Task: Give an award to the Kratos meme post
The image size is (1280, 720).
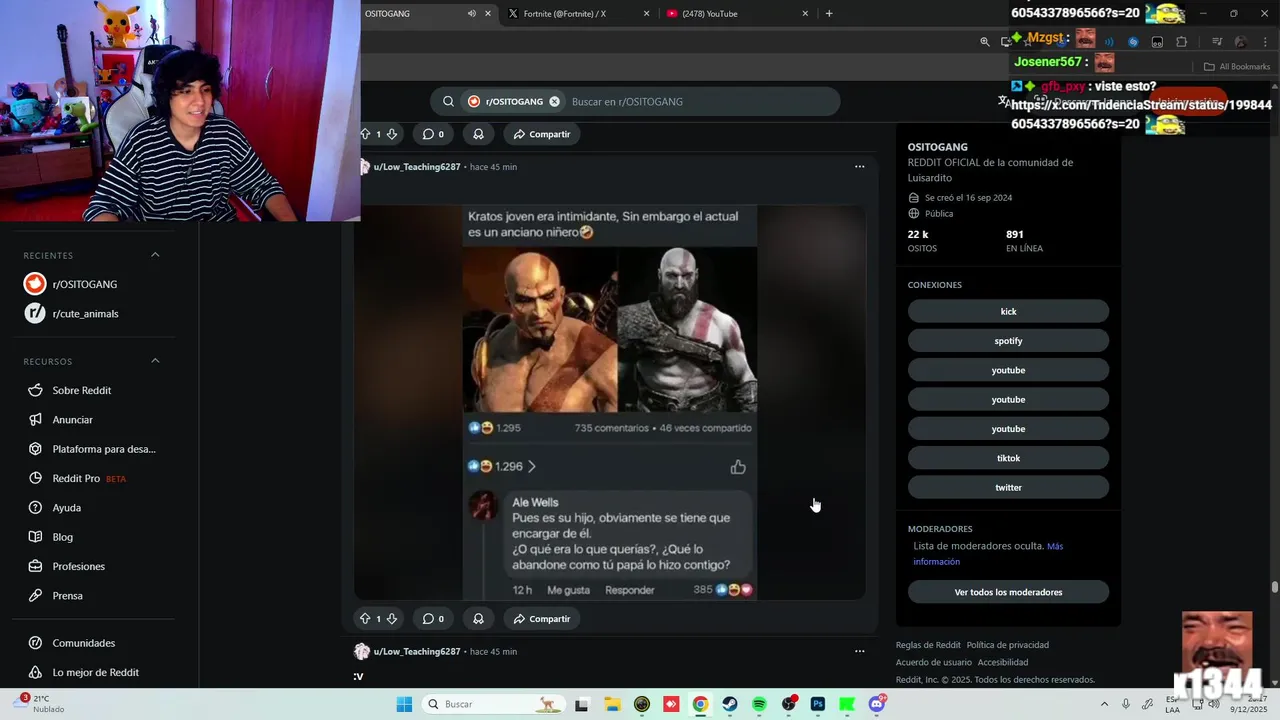Action: (x=478, y=619)
